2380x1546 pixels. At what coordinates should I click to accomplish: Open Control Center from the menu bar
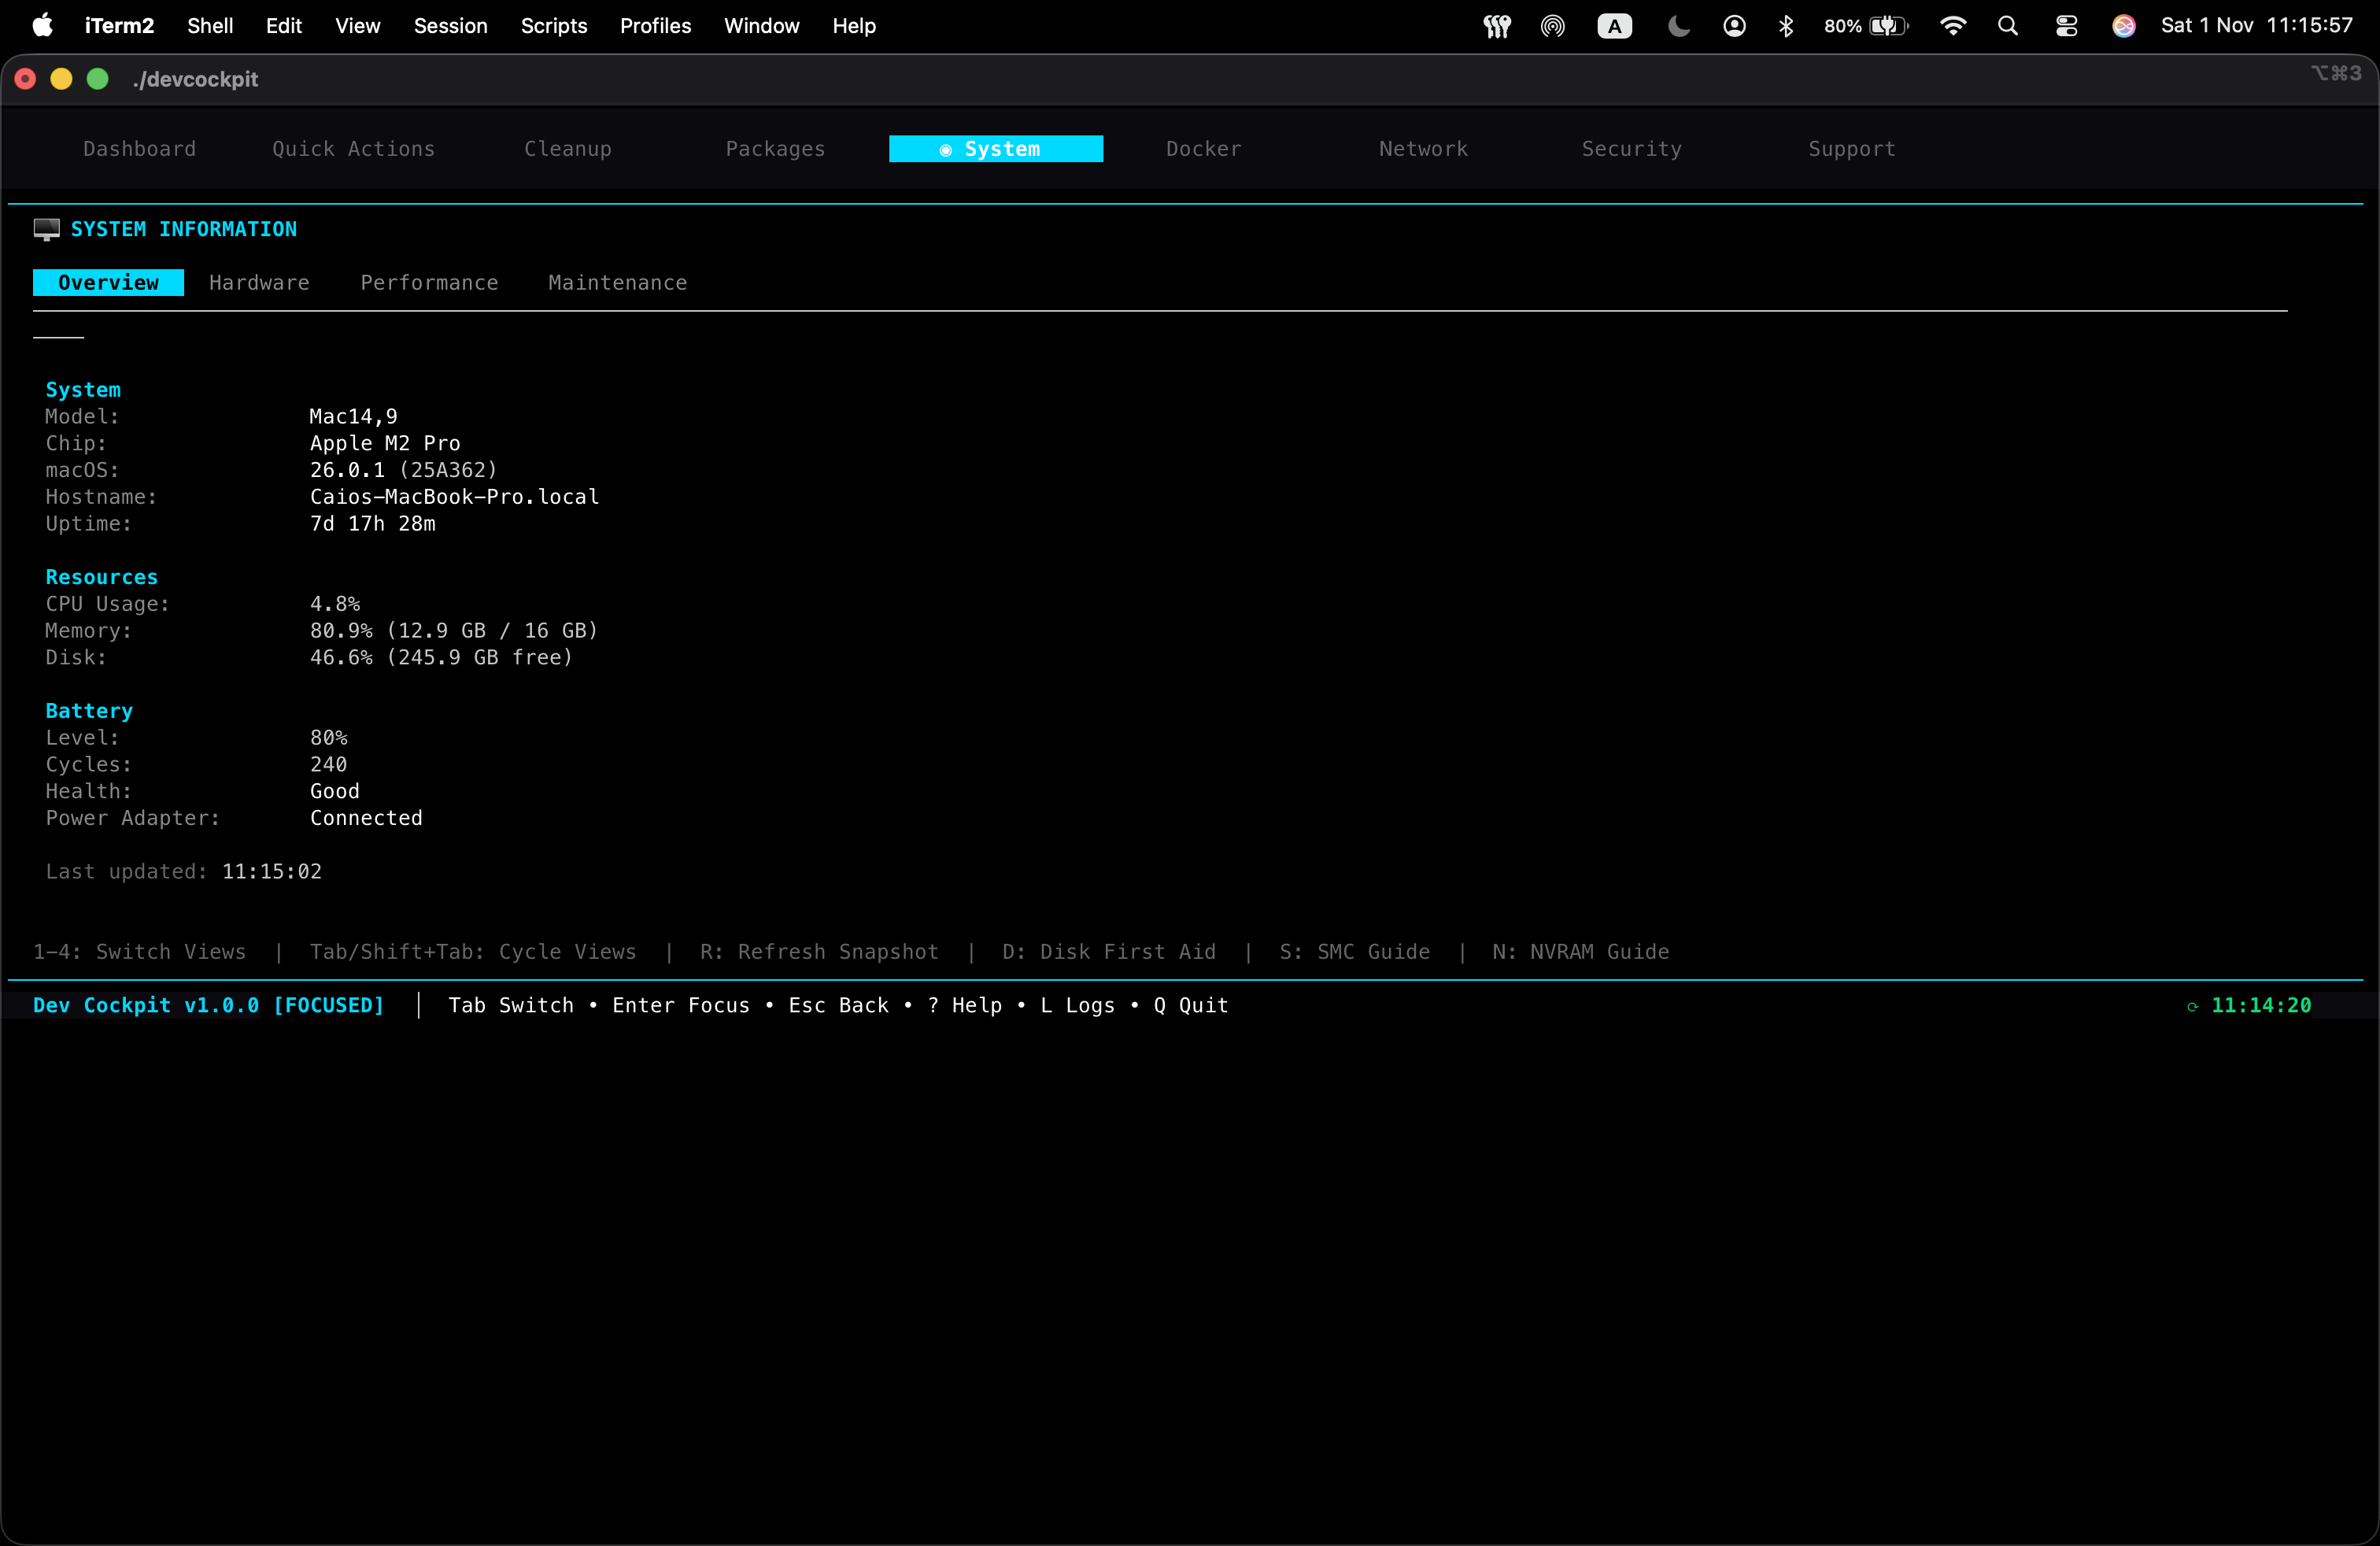(x=2066, y=26)
